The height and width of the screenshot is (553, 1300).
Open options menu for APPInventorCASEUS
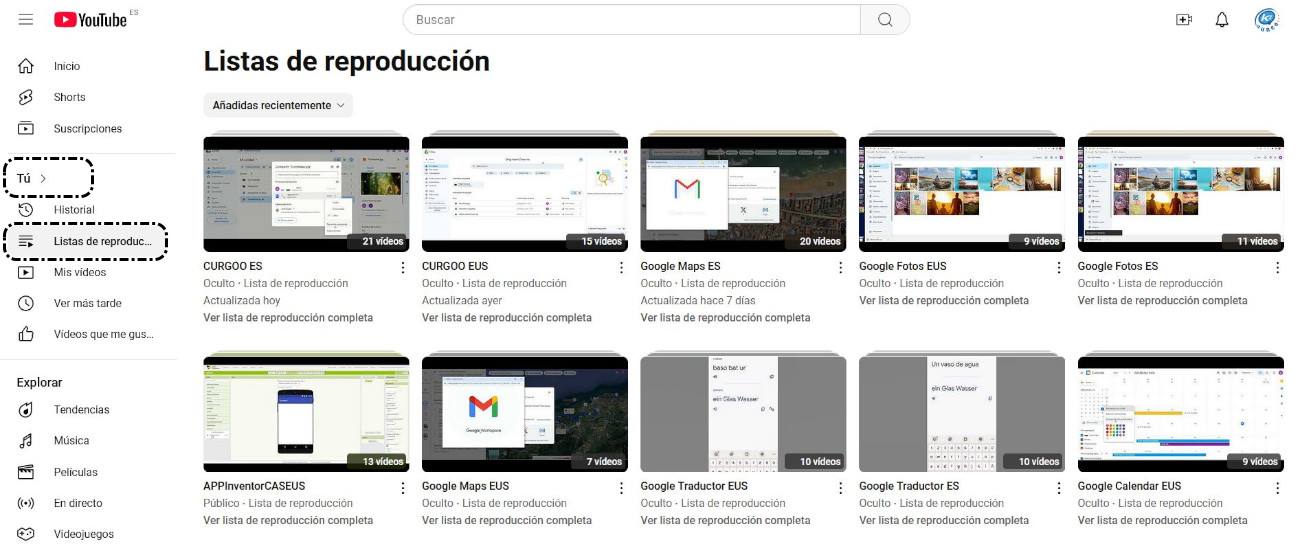click(403, 487)
